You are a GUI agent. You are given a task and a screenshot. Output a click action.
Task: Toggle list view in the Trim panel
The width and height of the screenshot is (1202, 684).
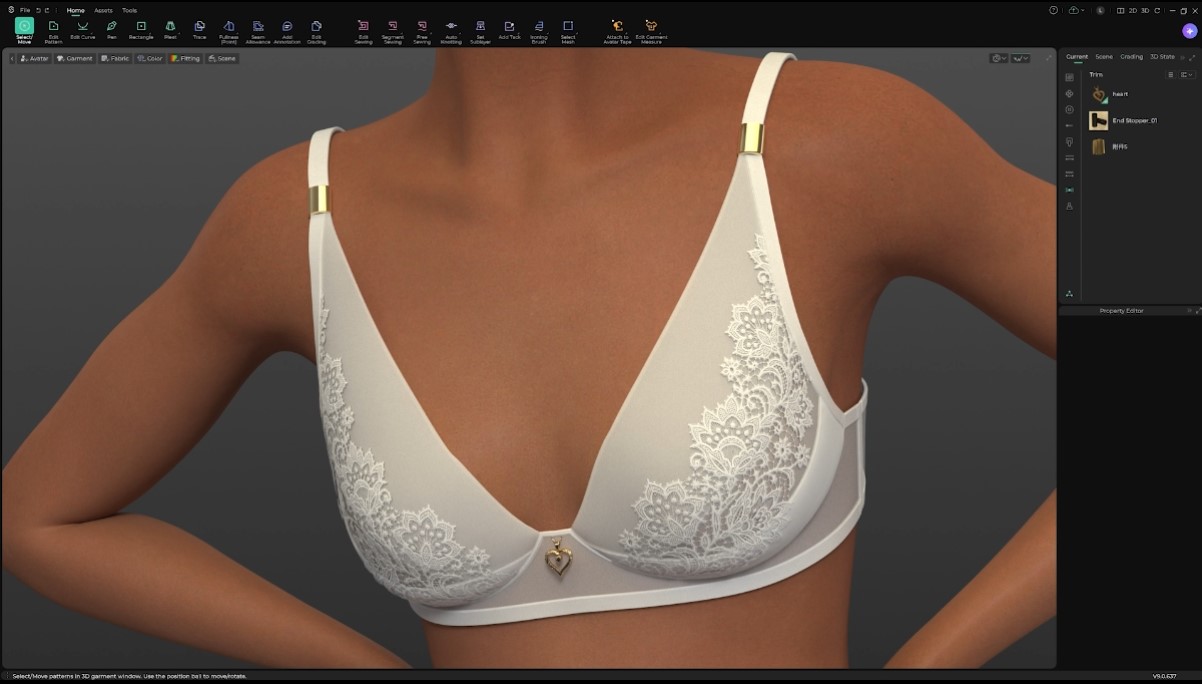(1171, 75)
